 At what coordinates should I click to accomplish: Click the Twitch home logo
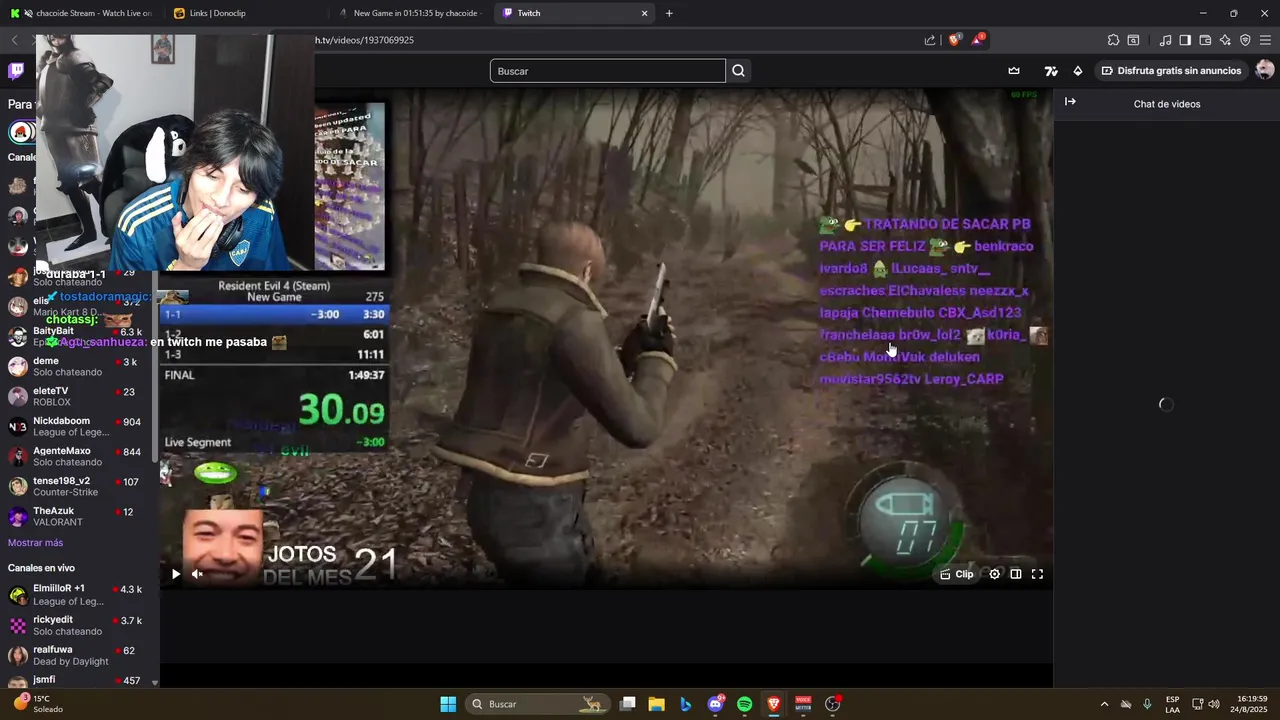tap(17, 71)
